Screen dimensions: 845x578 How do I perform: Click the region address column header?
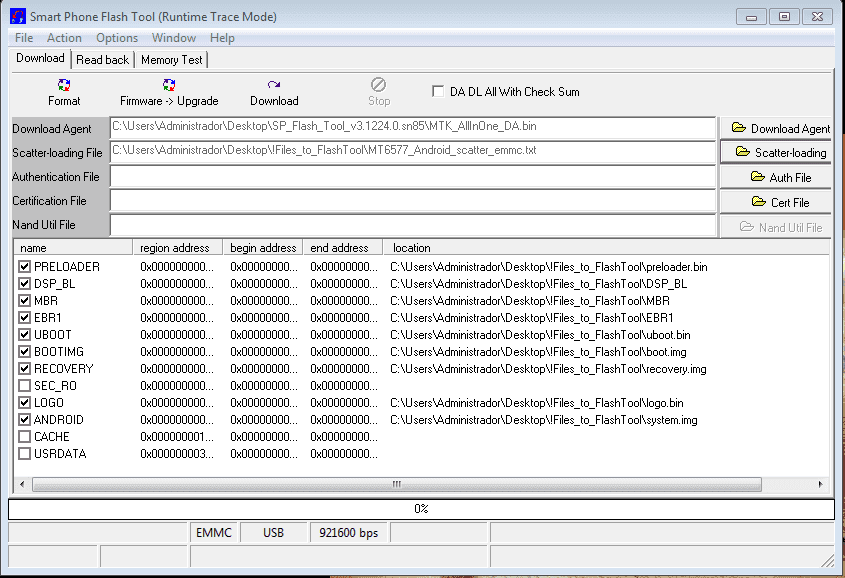[x=178, y=248]
